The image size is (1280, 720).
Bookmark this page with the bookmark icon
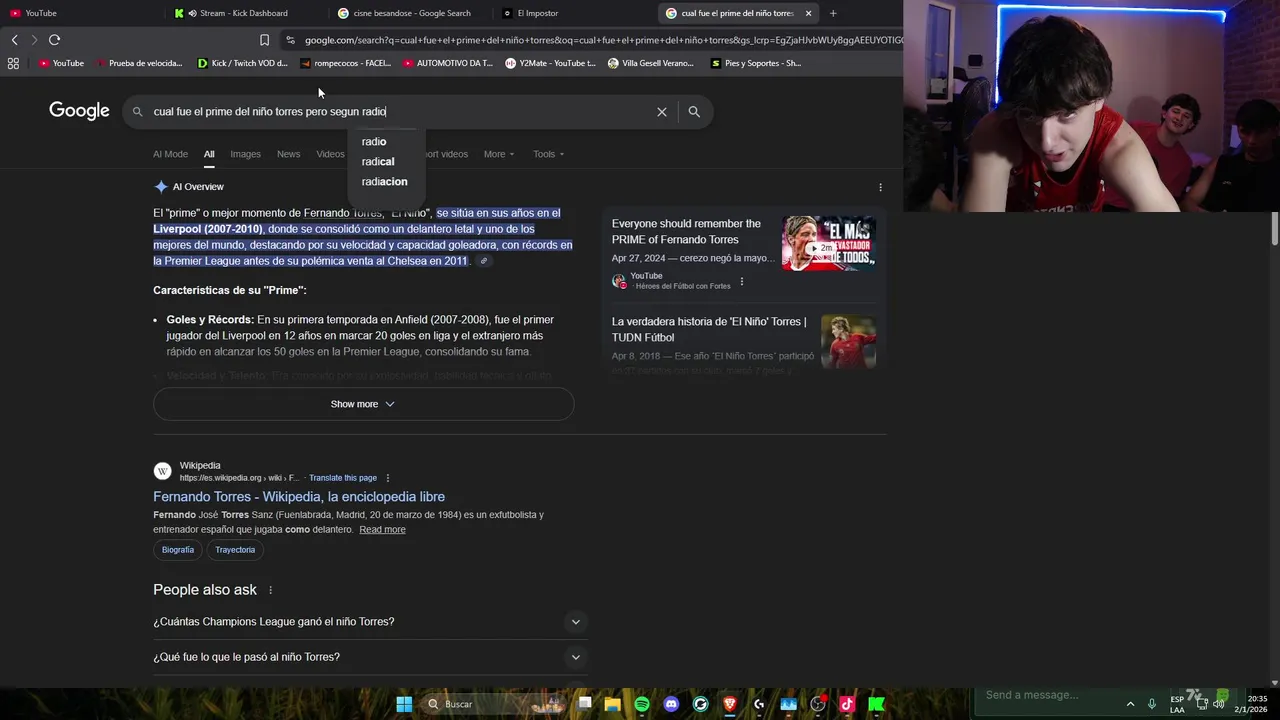264,40
